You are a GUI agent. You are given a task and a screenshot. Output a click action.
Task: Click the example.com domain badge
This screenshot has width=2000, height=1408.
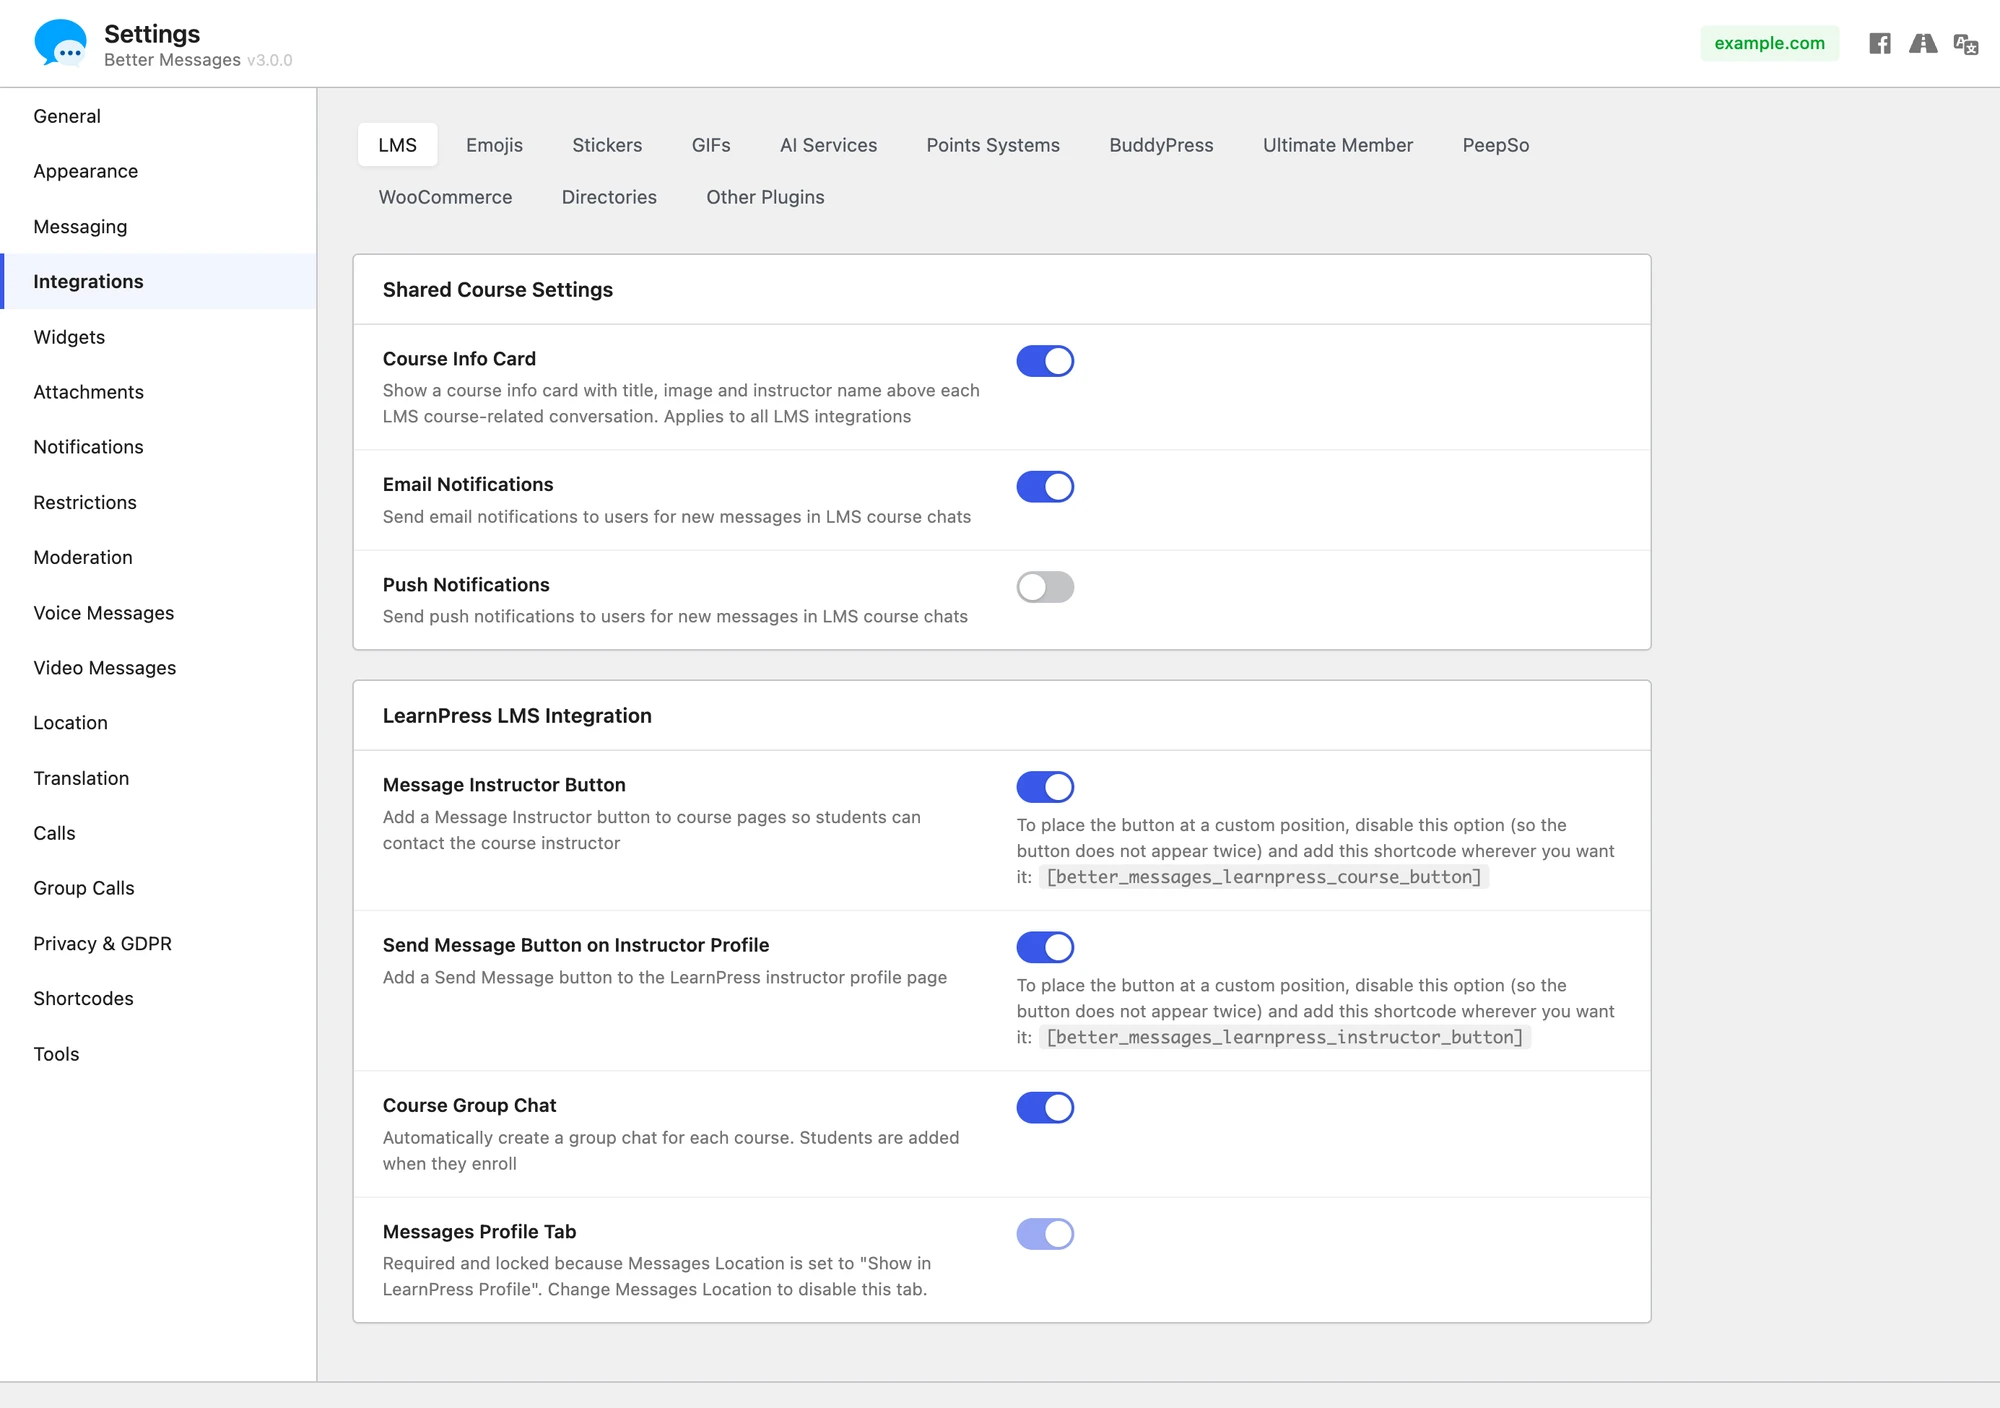coord(1769,43)
